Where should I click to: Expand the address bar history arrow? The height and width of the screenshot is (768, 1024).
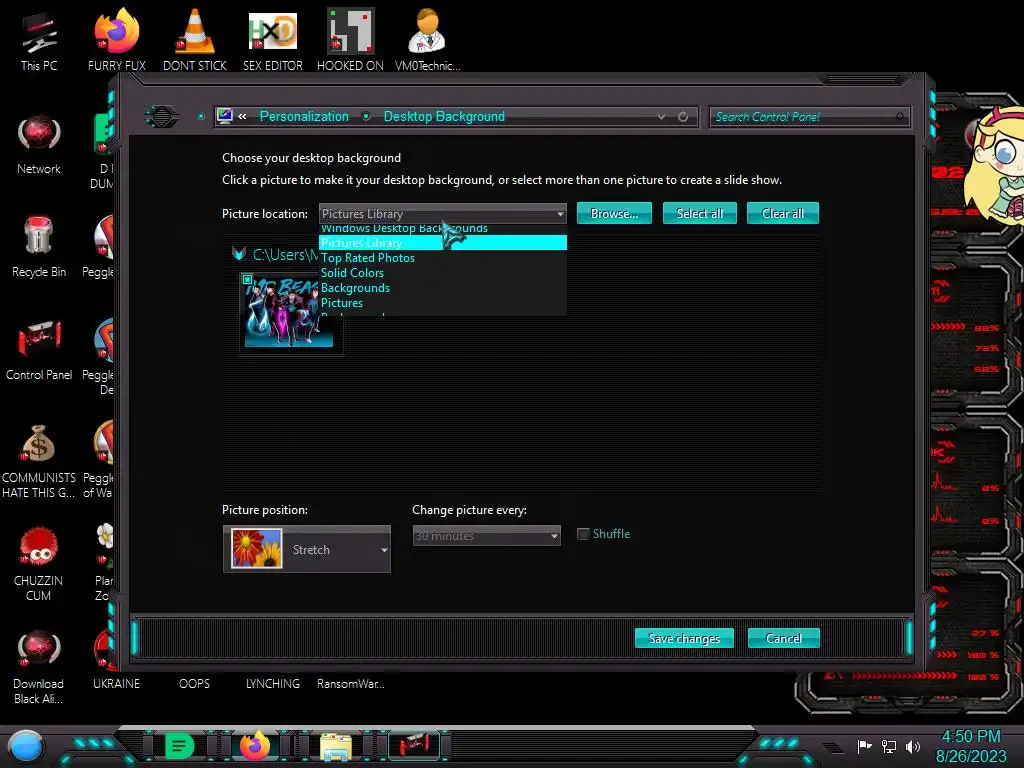coord(662,117)
